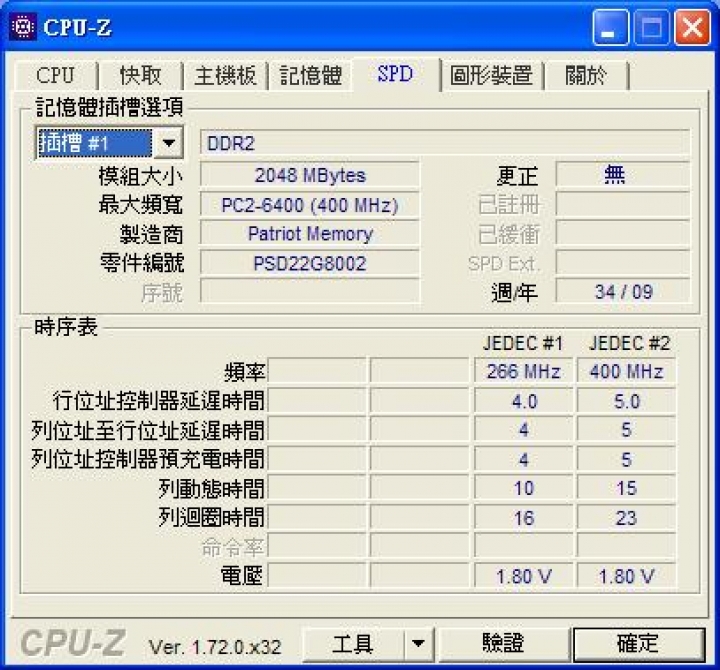Click the 行位址控制器延遲時間 label

pyautogui.click(x=158, y=401)
